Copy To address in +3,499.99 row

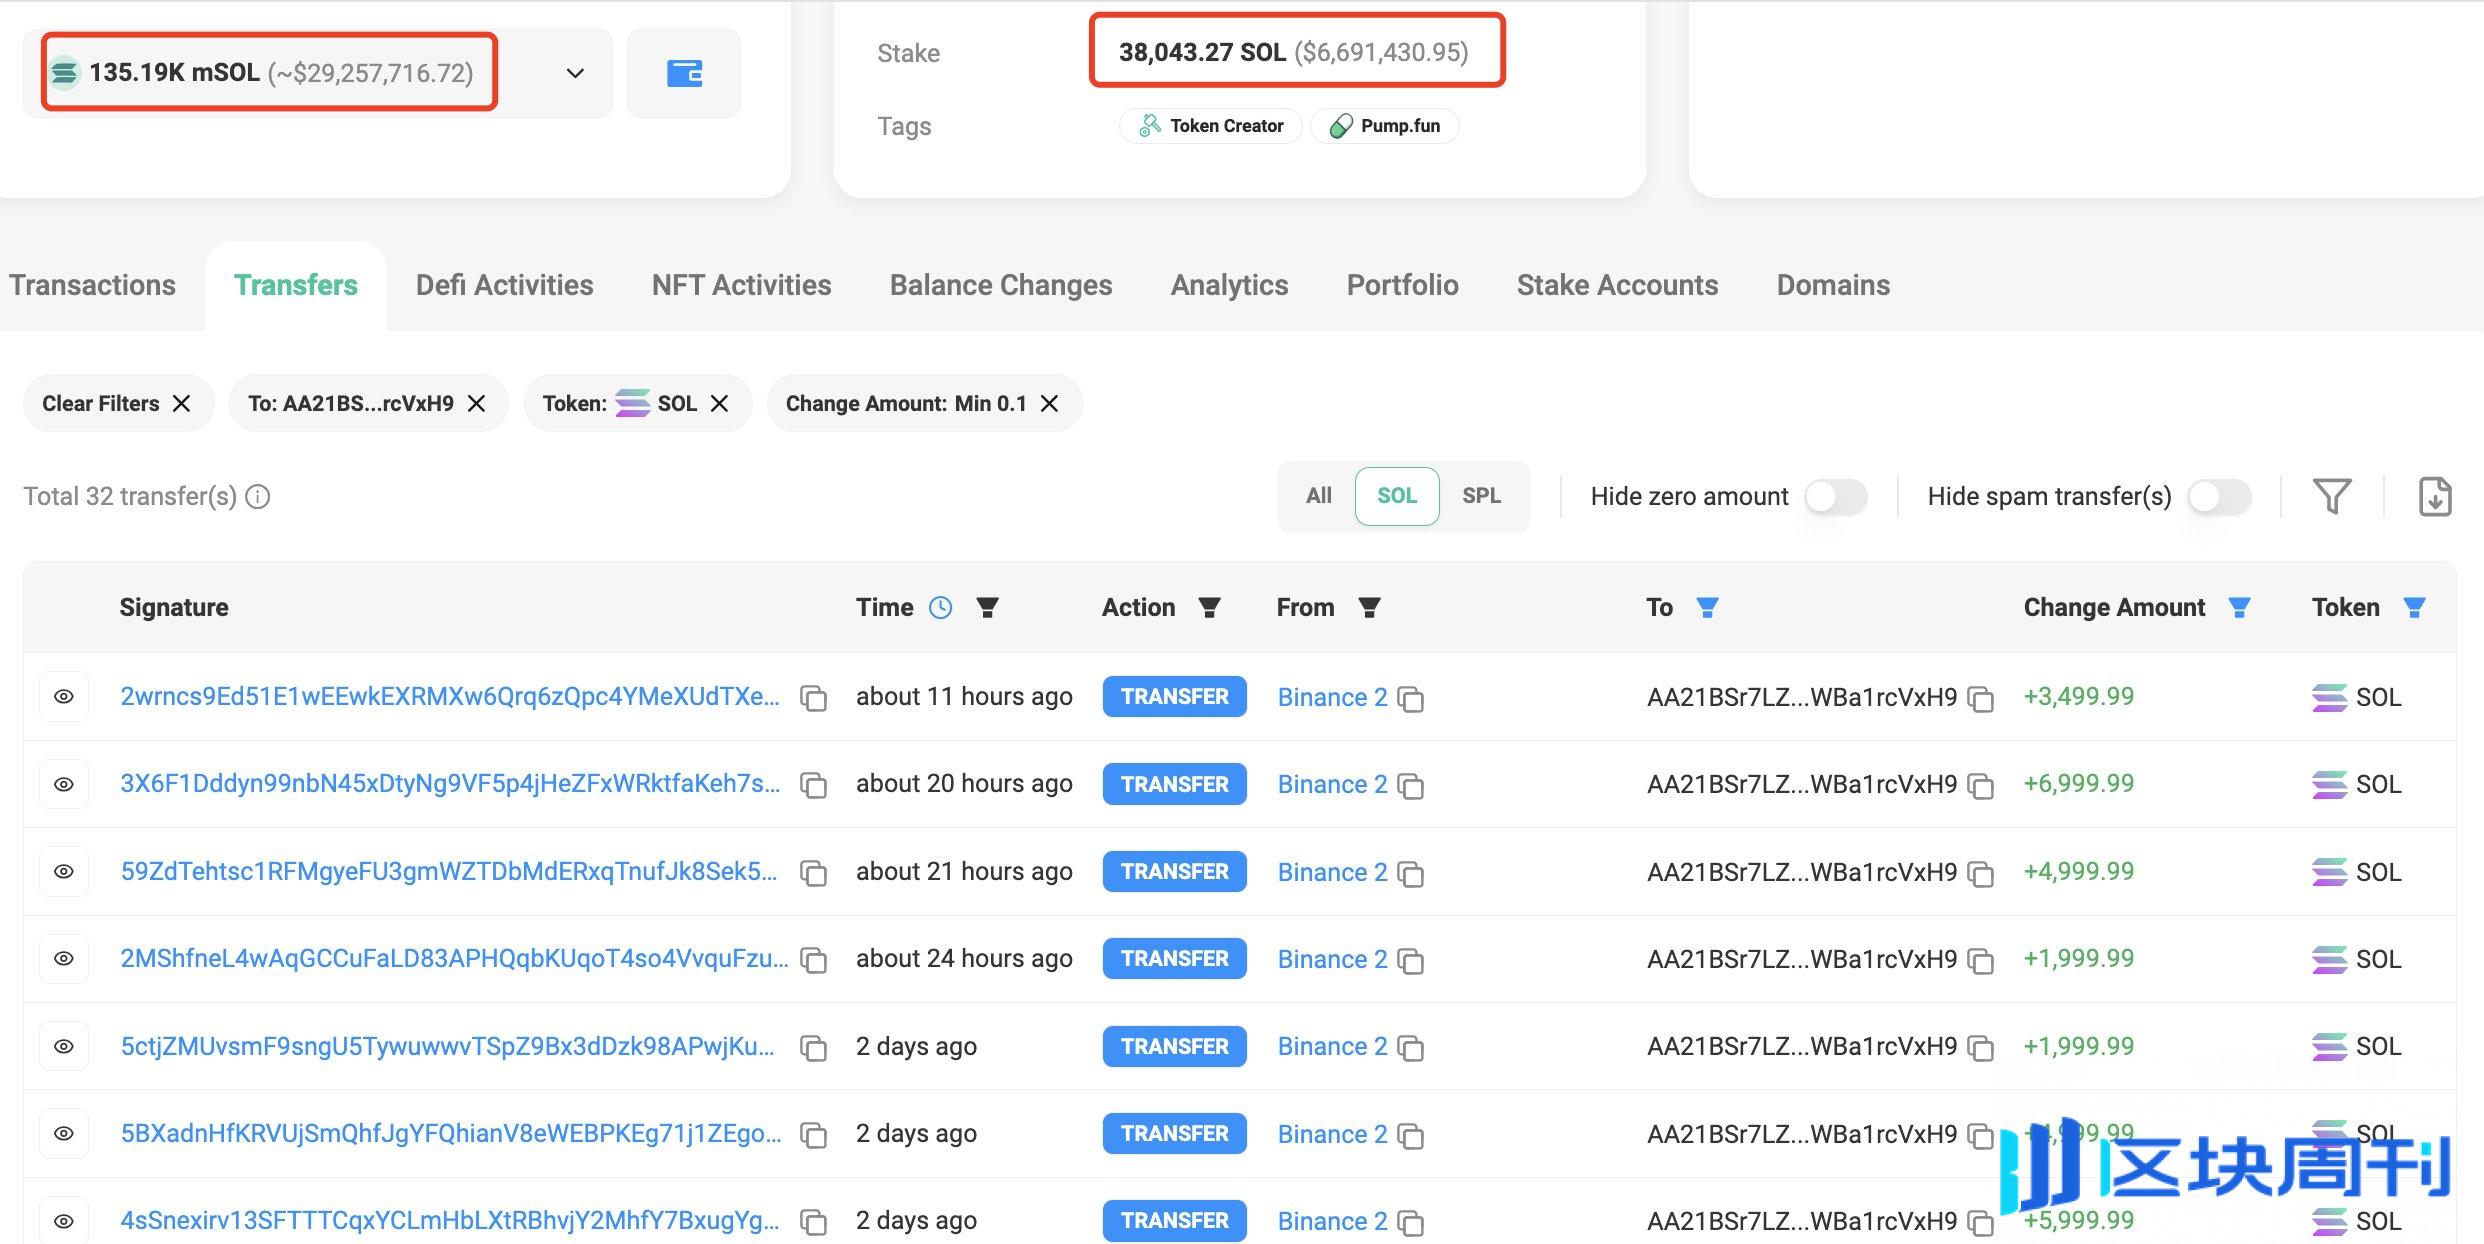click(1980, 698)
